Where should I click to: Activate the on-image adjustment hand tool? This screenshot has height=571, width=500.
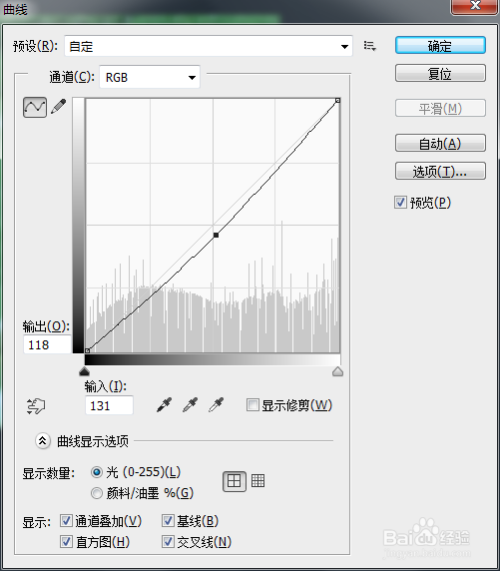point(36,406)
